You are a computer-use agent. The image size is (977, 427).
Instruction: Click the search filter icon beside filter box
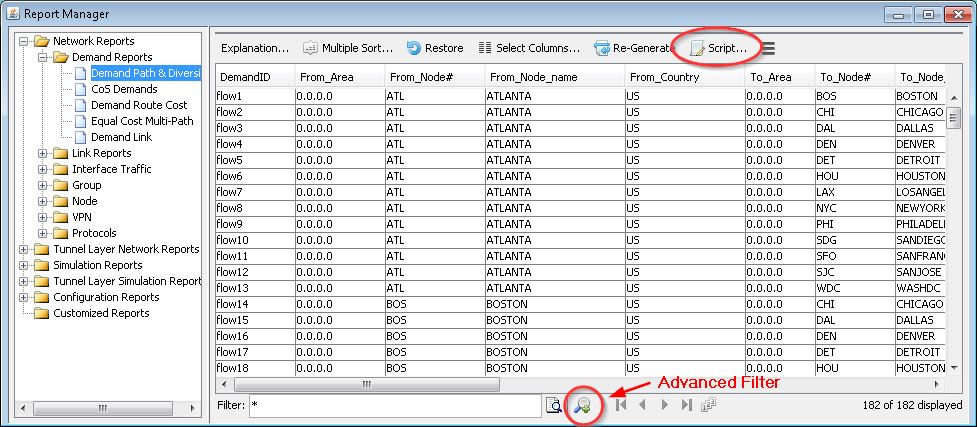[553, 405]
